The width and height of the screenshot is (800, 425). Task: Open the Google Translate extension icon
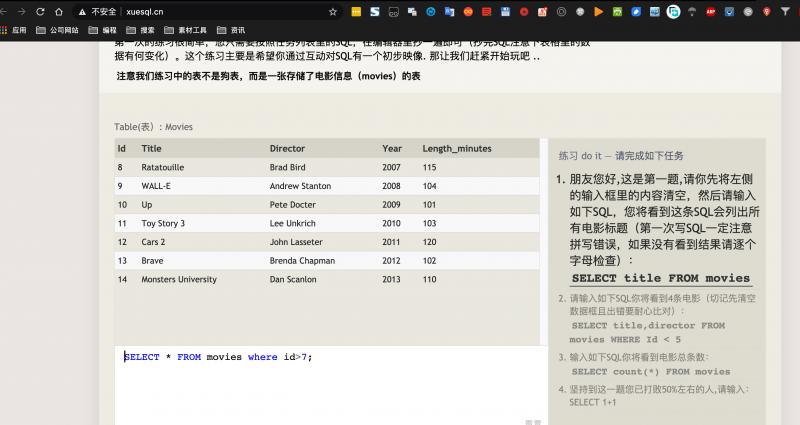449,11
